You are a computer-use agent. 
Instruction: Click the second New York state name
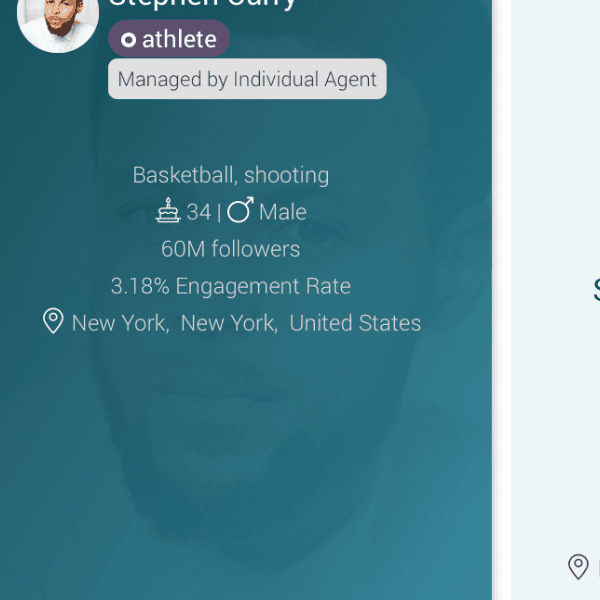(x=229, y=323)
